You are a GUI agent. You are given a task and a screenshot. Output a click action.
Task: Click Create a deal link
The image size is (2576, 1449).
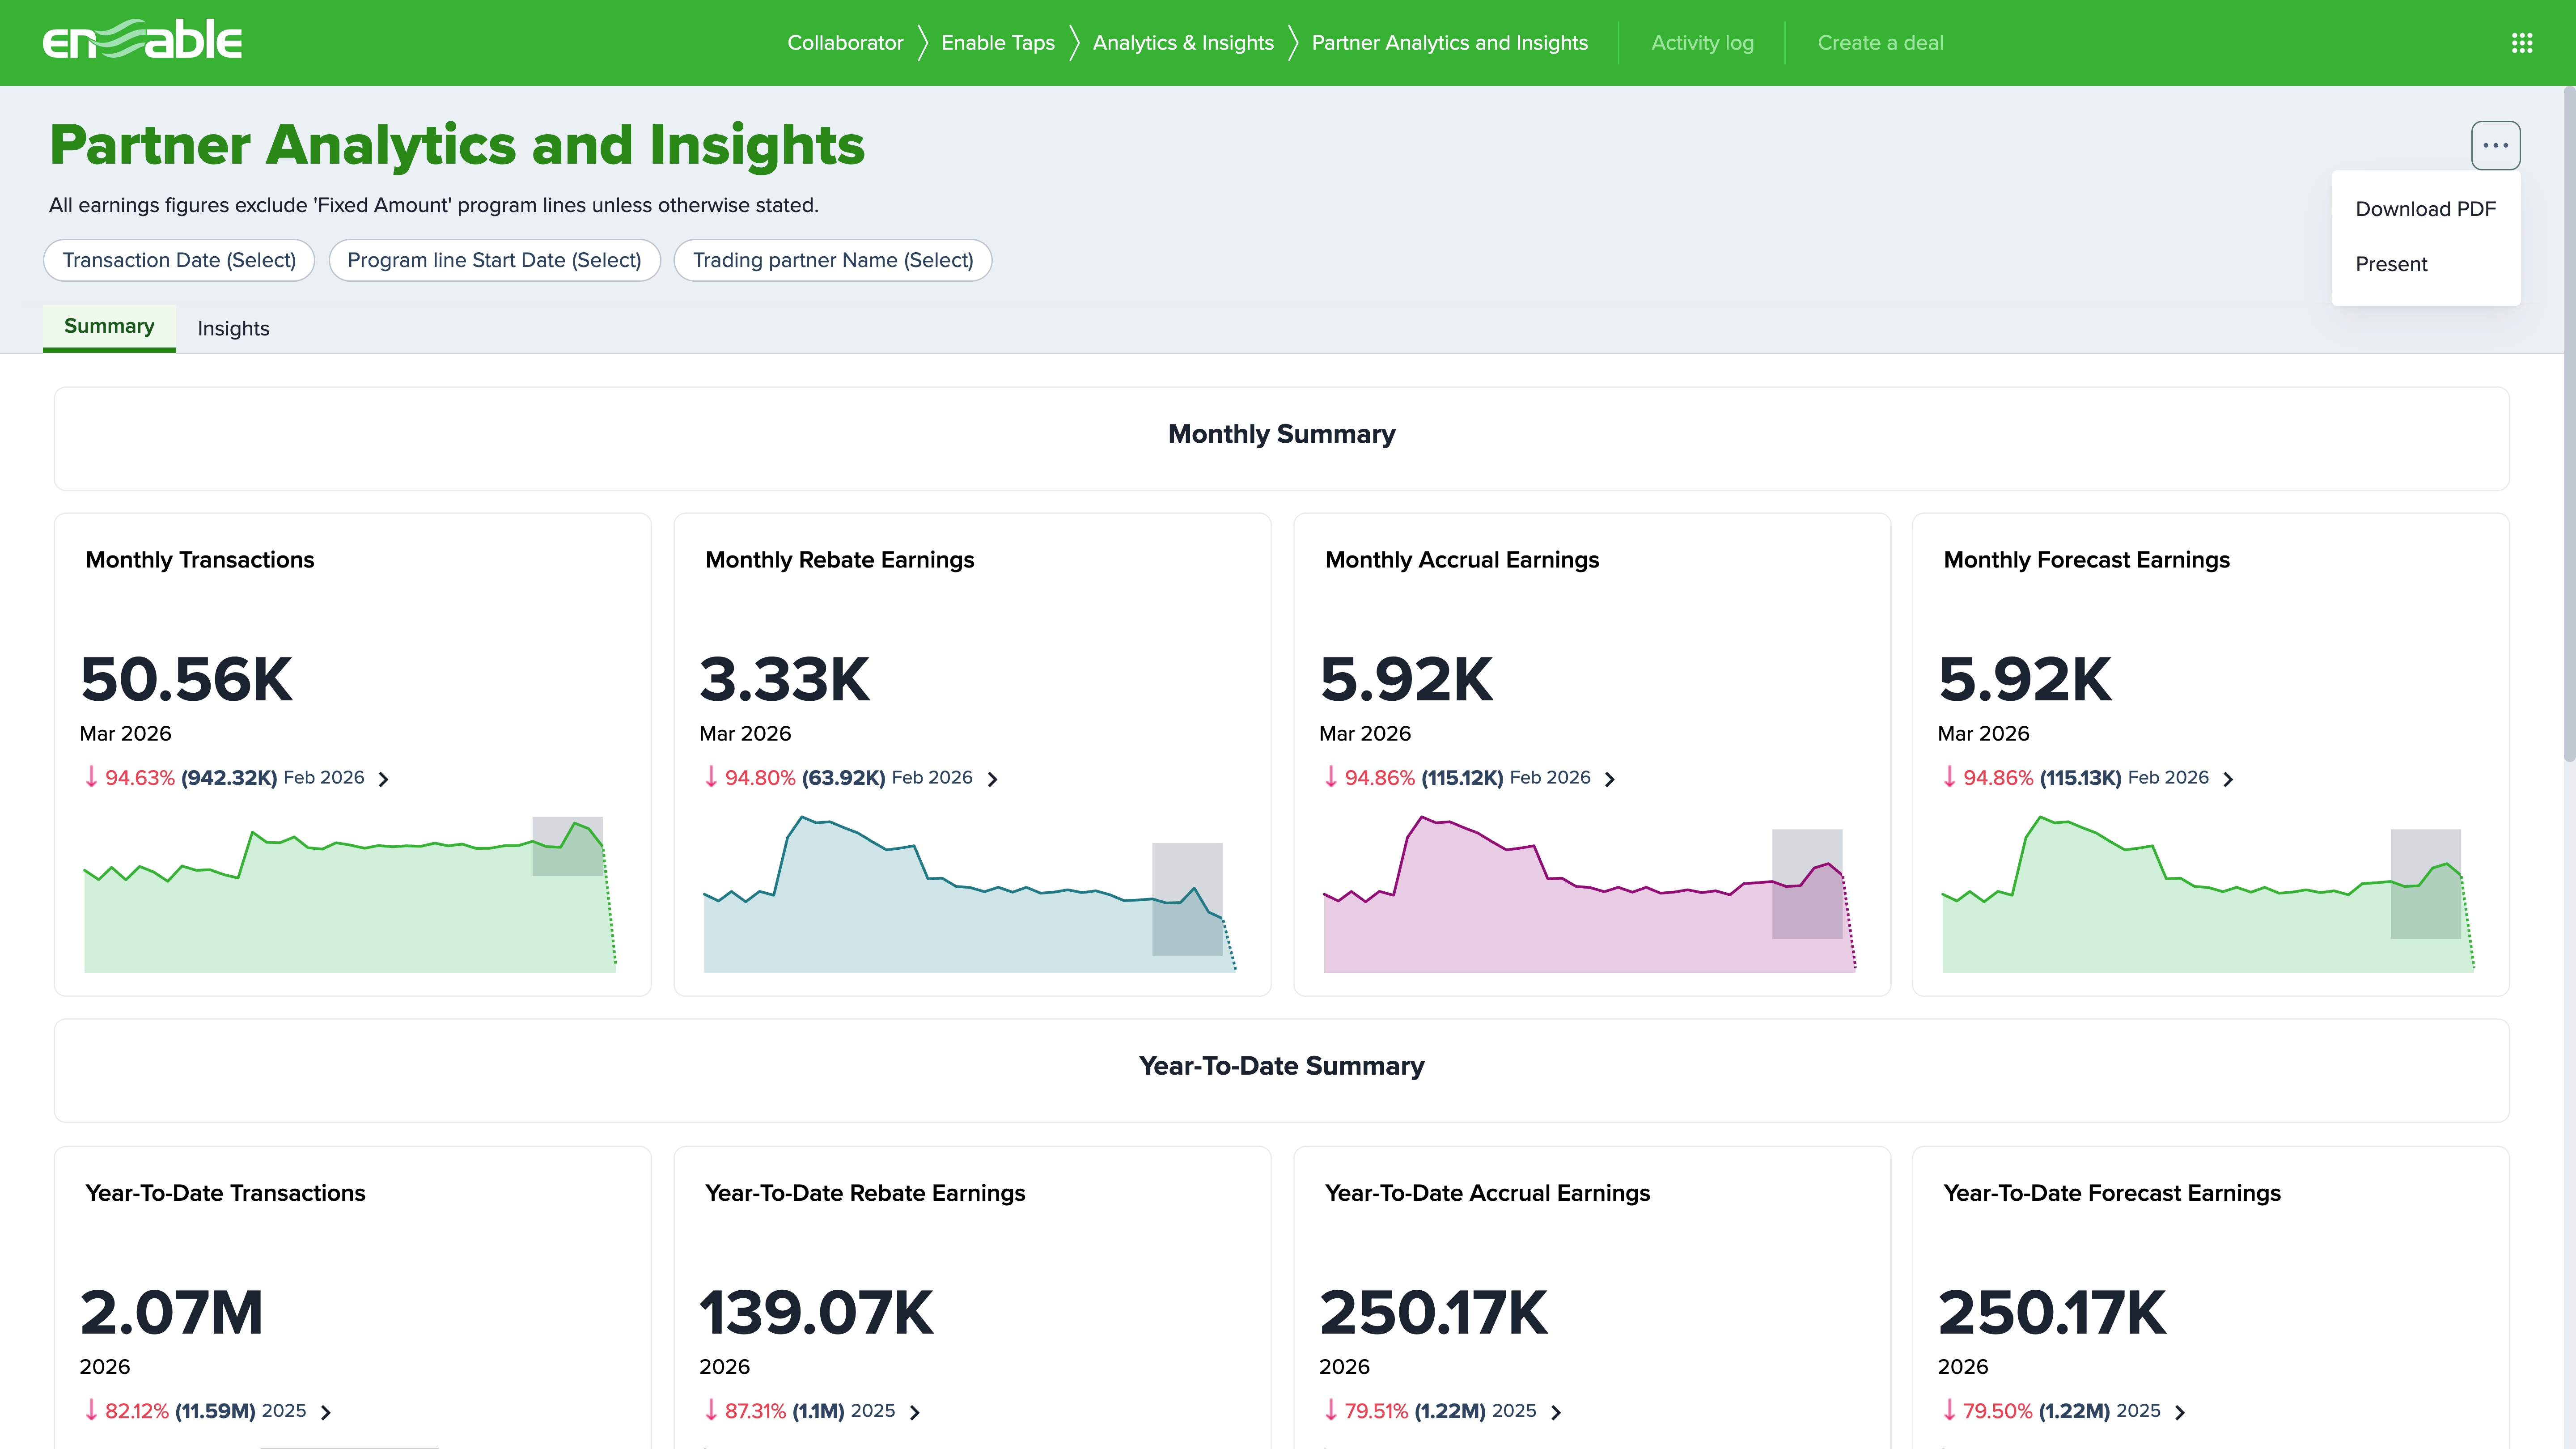point(1880,43)
